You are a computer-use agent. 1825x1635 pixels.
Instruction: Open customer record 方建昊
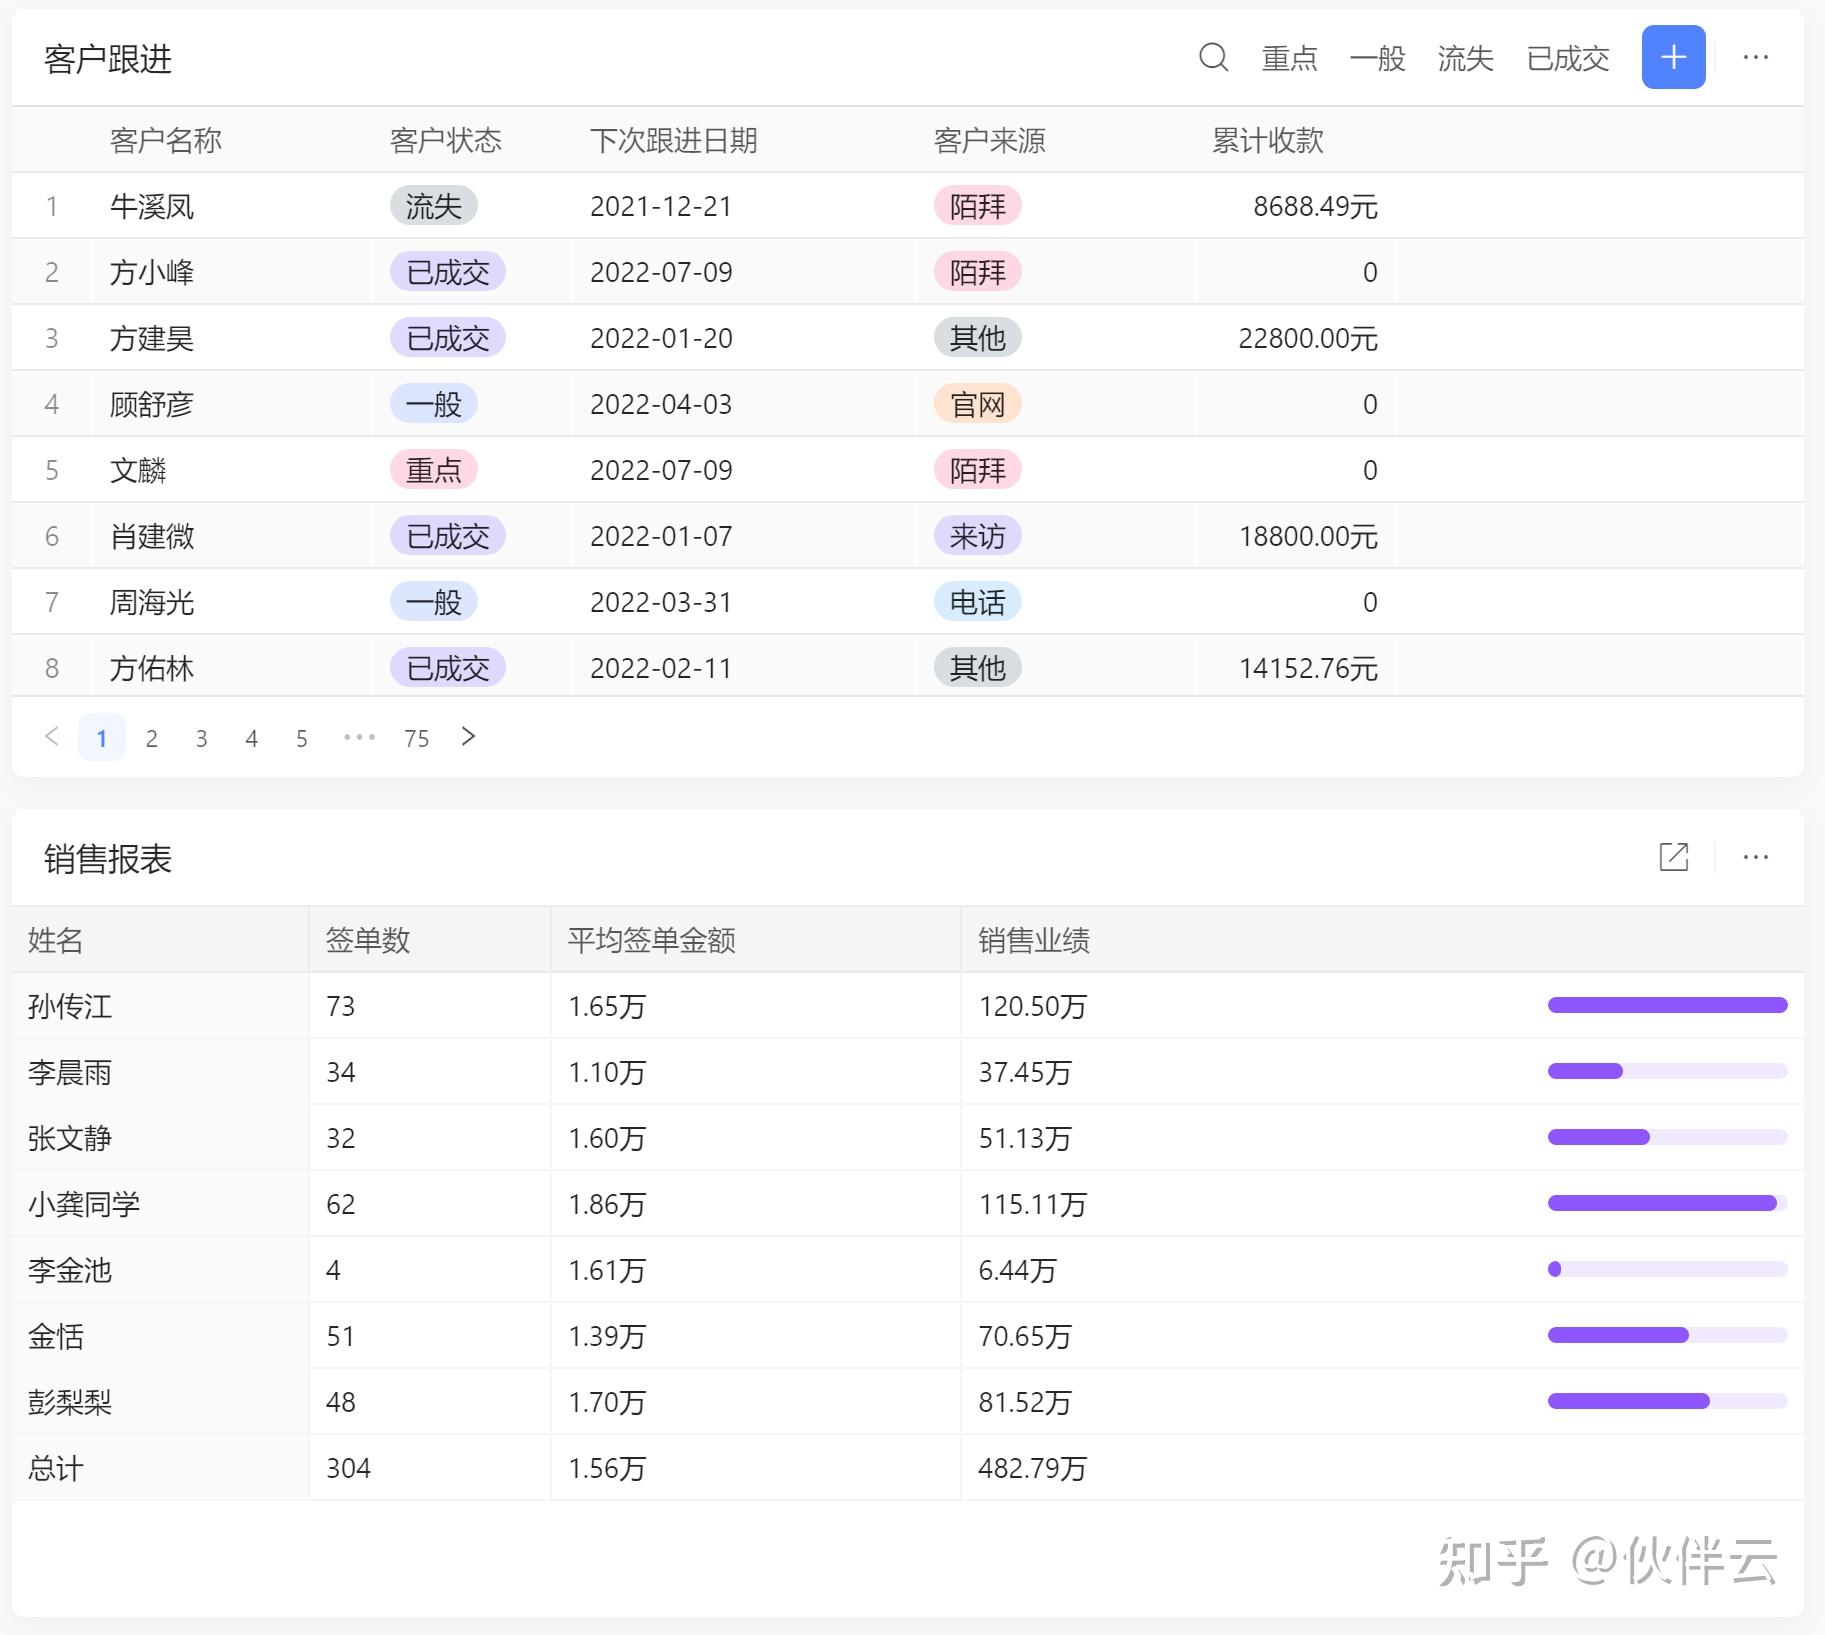[x=152, y=338]
